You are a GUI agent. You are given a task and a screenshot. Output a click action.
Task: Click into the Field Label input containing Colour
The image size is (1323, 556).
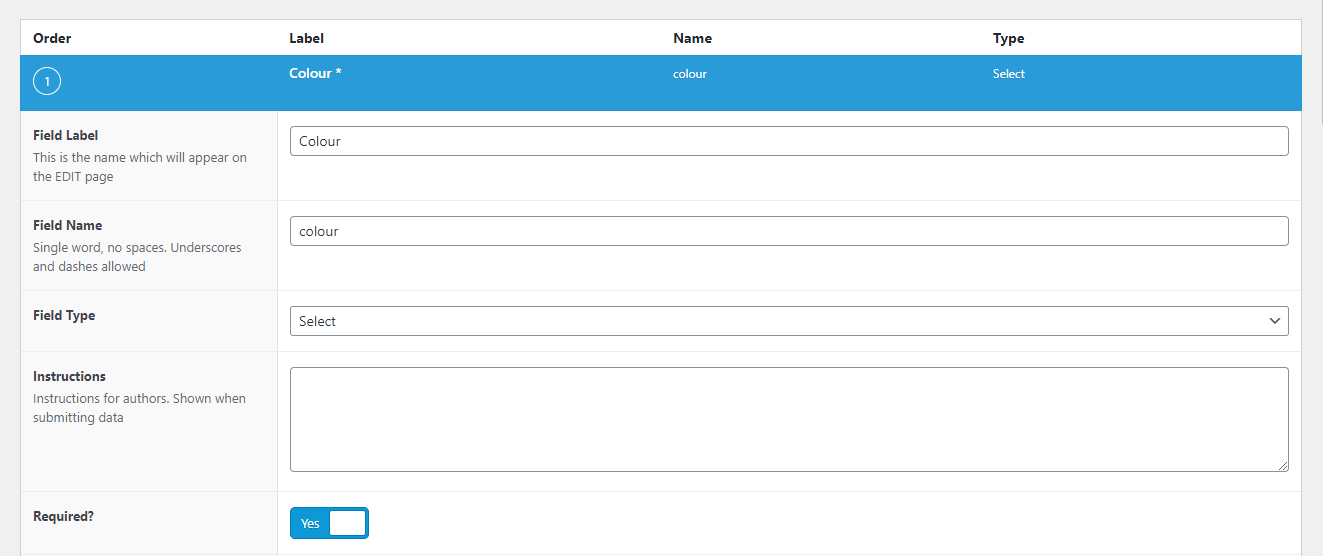[x=789, y=141]
